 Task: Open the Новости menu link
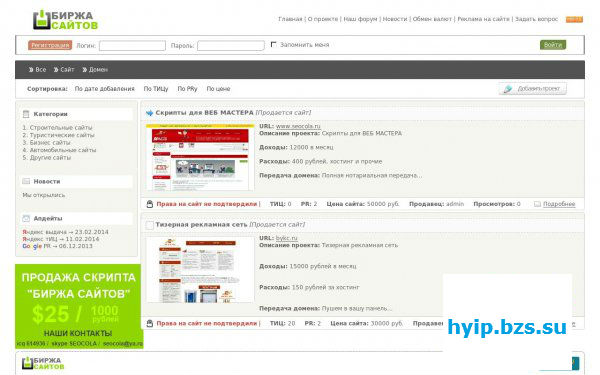(x=395, y=19)
